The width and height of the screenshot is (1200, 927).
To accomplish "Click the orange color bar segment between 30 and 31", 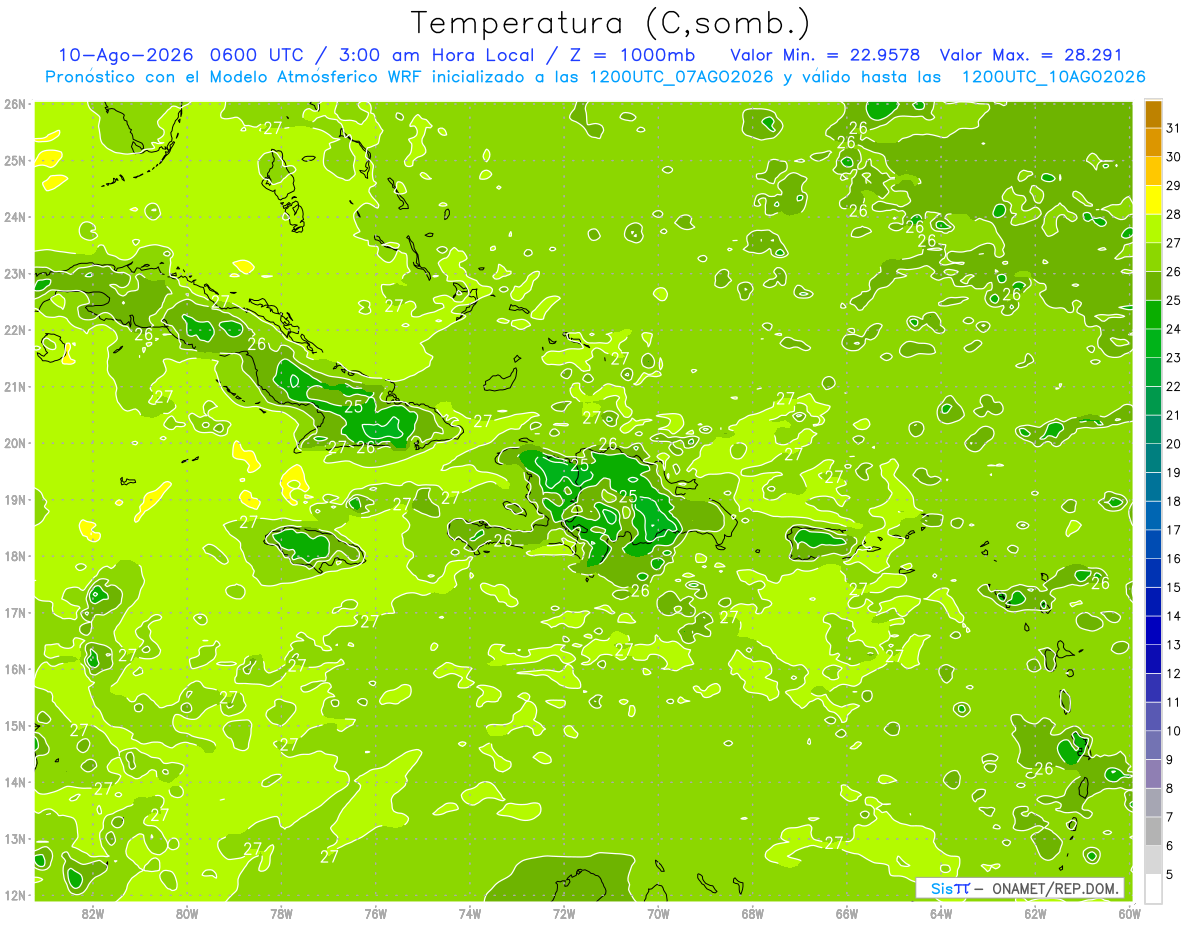I will point(1153,142).
